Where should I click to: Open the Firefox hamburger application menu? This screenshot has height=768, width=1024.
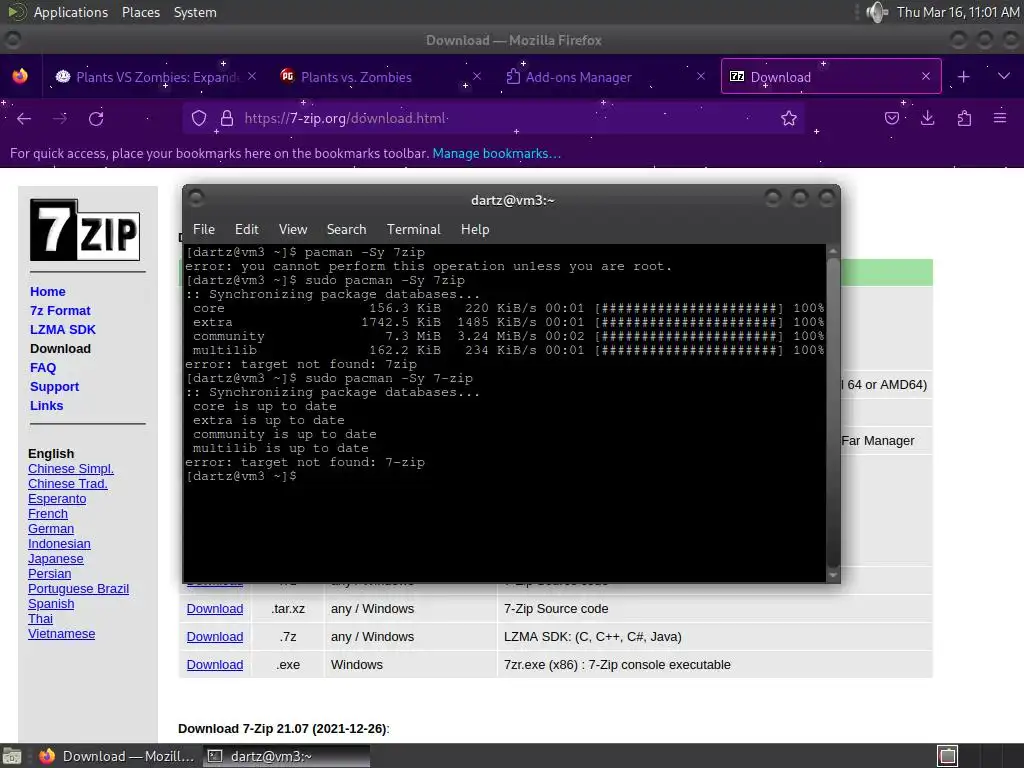click(1000, 118)
